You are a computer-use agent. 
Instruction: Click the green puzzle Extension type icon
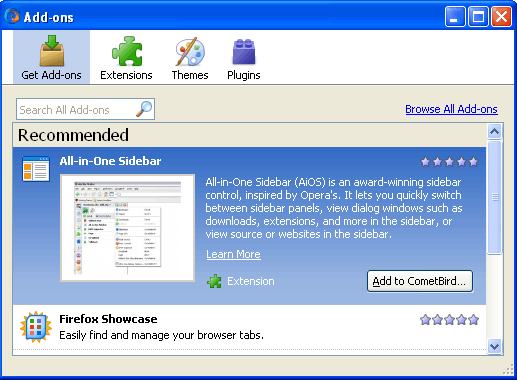pyautogui.click(x=214, y=281)
